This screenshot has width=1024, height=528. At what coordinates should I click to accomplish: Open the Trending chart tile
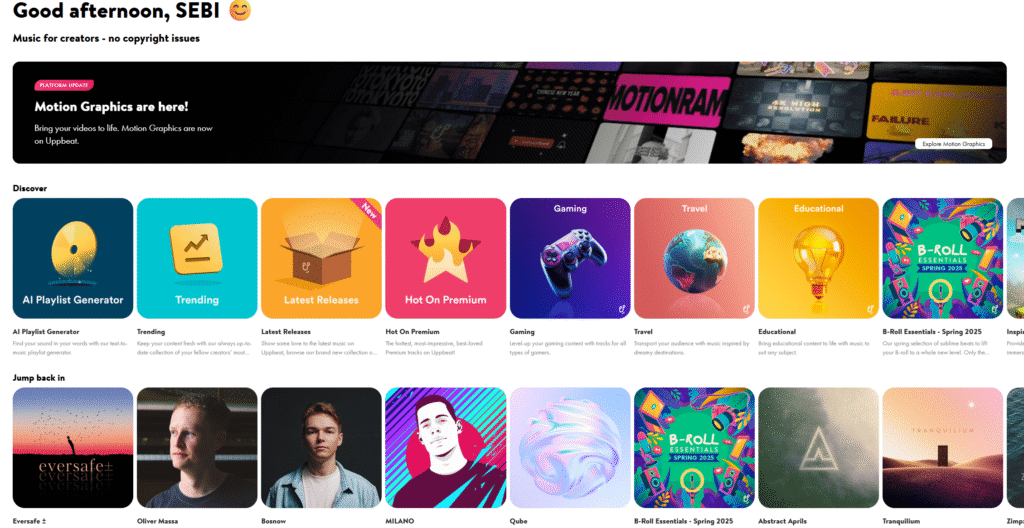coord(197,258)
